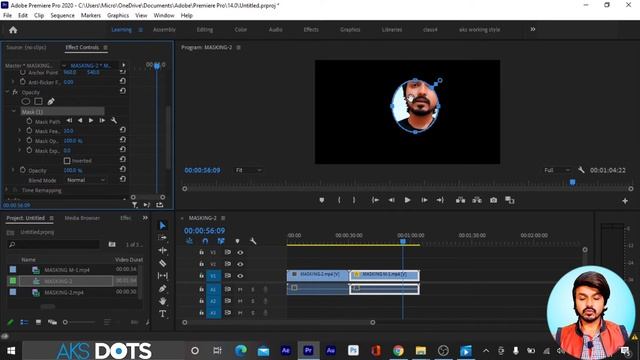Viewport: 640px width, 360px height.
Task: Select the Hand tool
Action: point(162,301)
